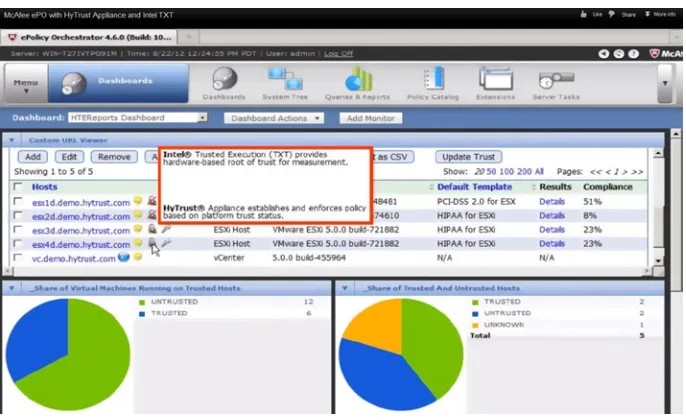Click the Add button
Image resolution: width=686 pixels, height=420 pixels.
click(33, 157)
